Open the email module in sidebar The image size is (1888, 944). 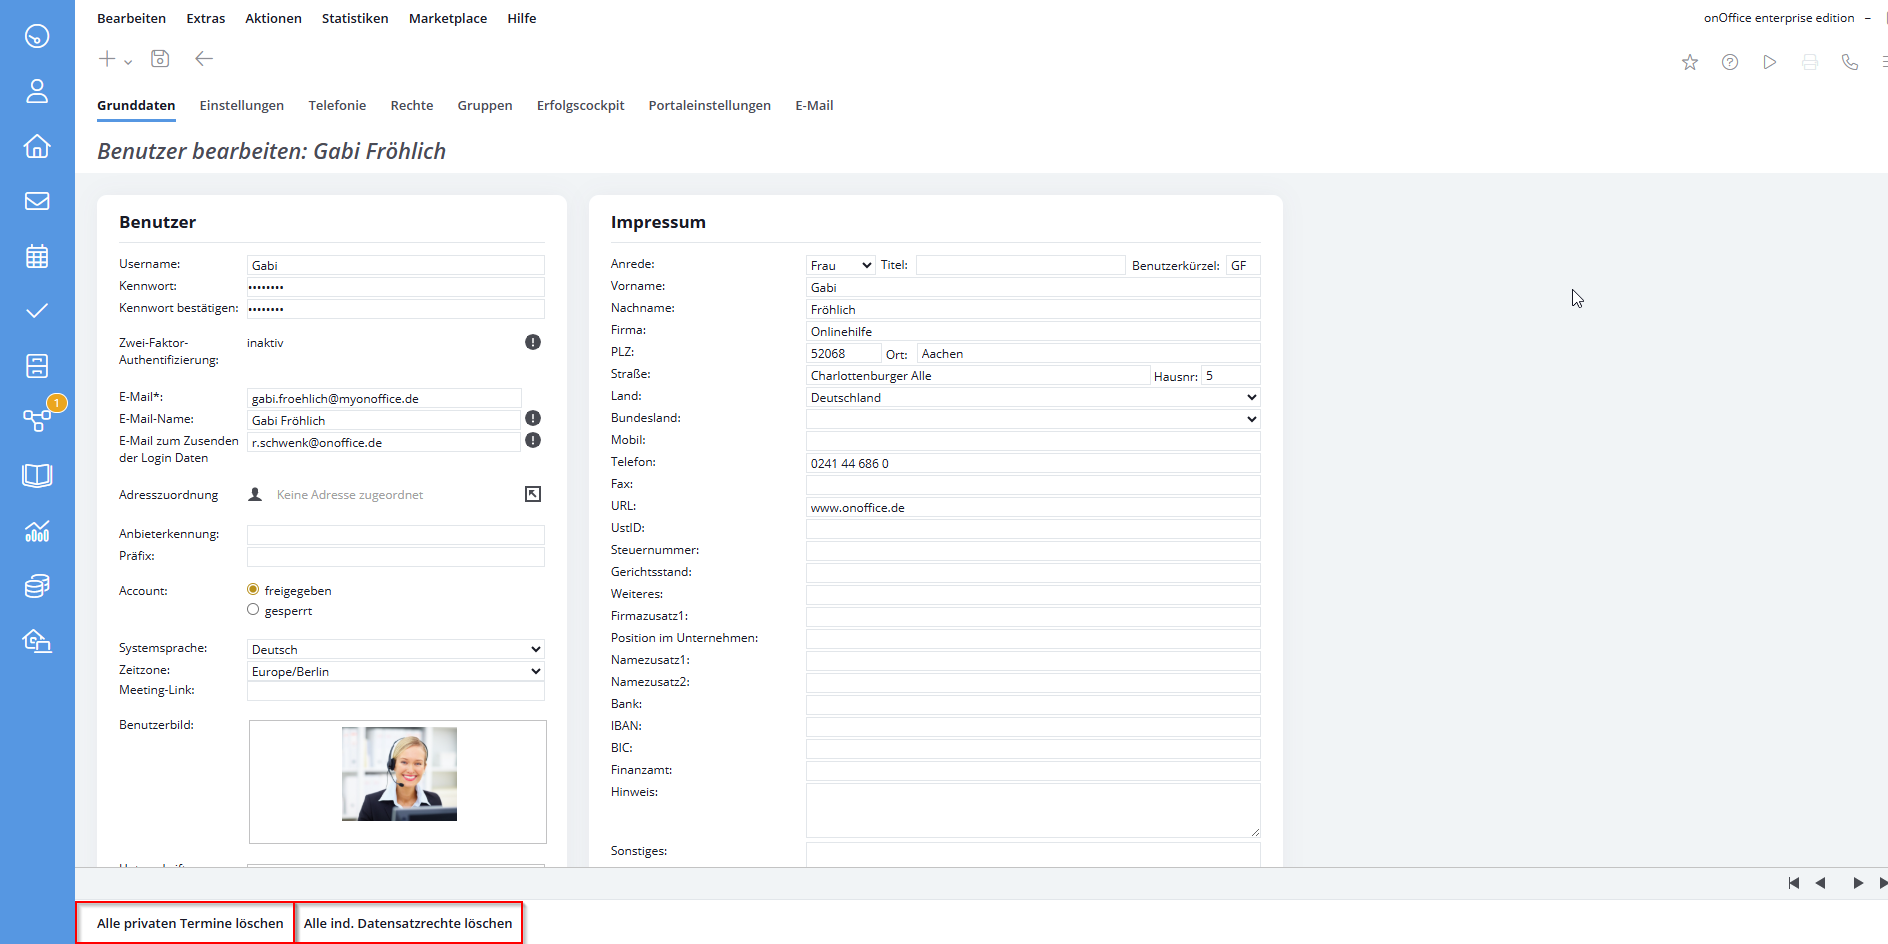coord(37,201)
